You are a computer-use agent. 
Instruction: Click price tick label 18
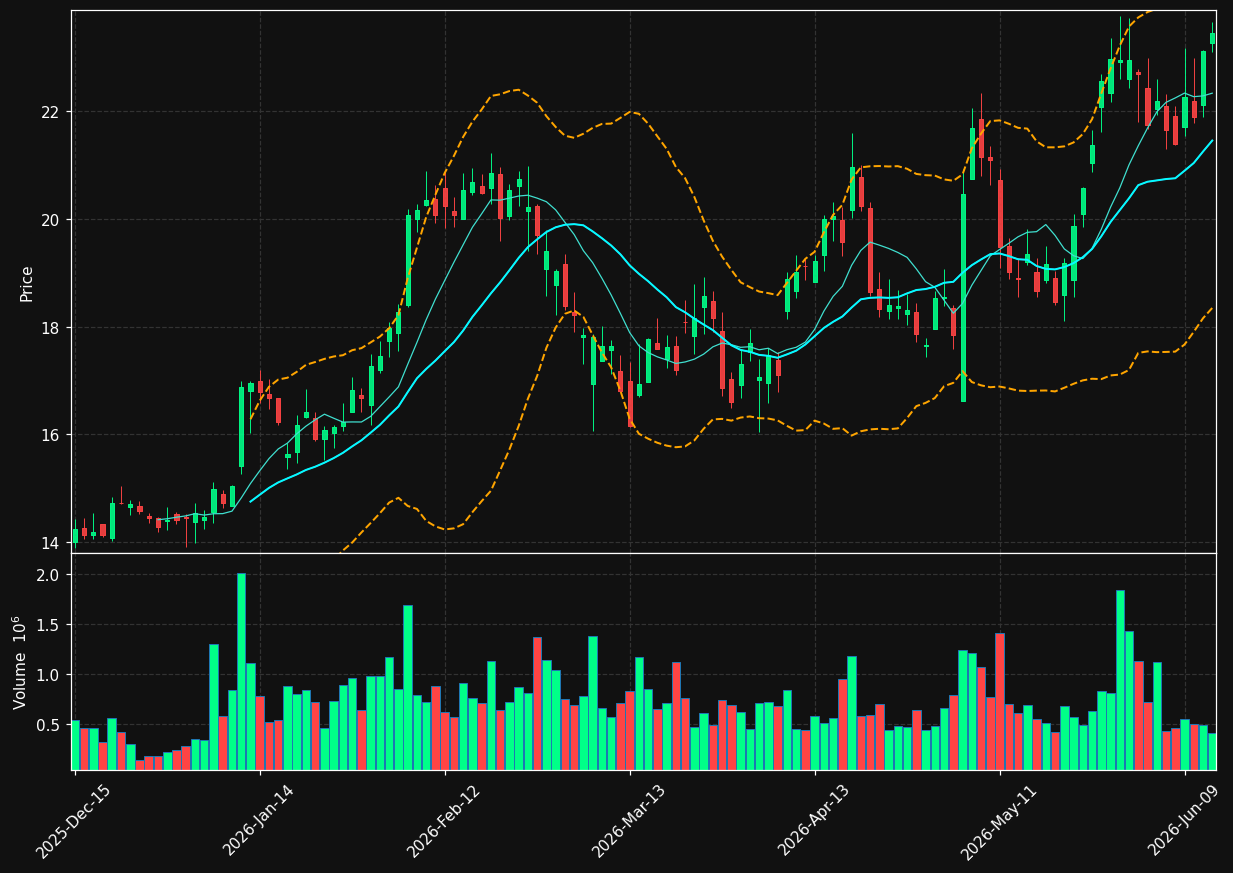pyautogui.click(x=50, y=328)
